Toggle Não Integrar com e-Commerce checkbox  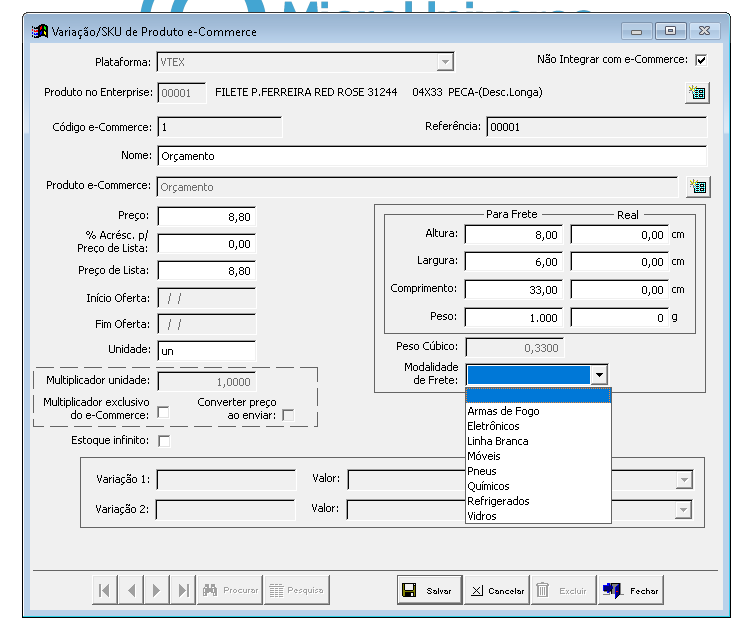[x=701, y=60]
